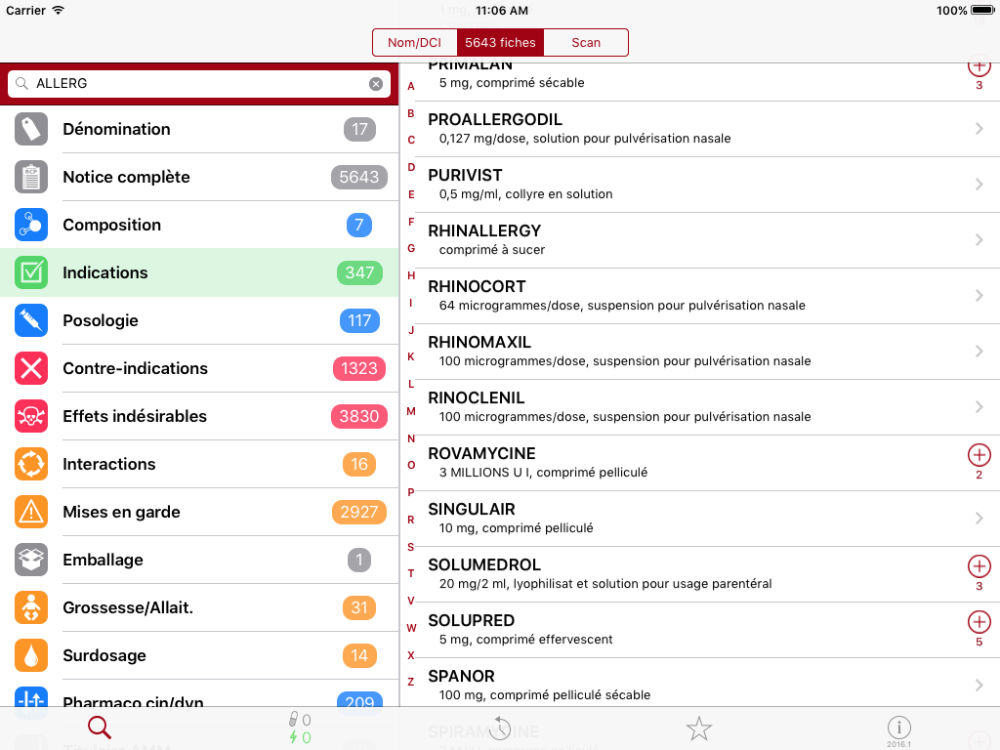The image size is (1000, 750).
Task: Tap the 3830 Effets indésirables badge
Action: coord(359,416)
